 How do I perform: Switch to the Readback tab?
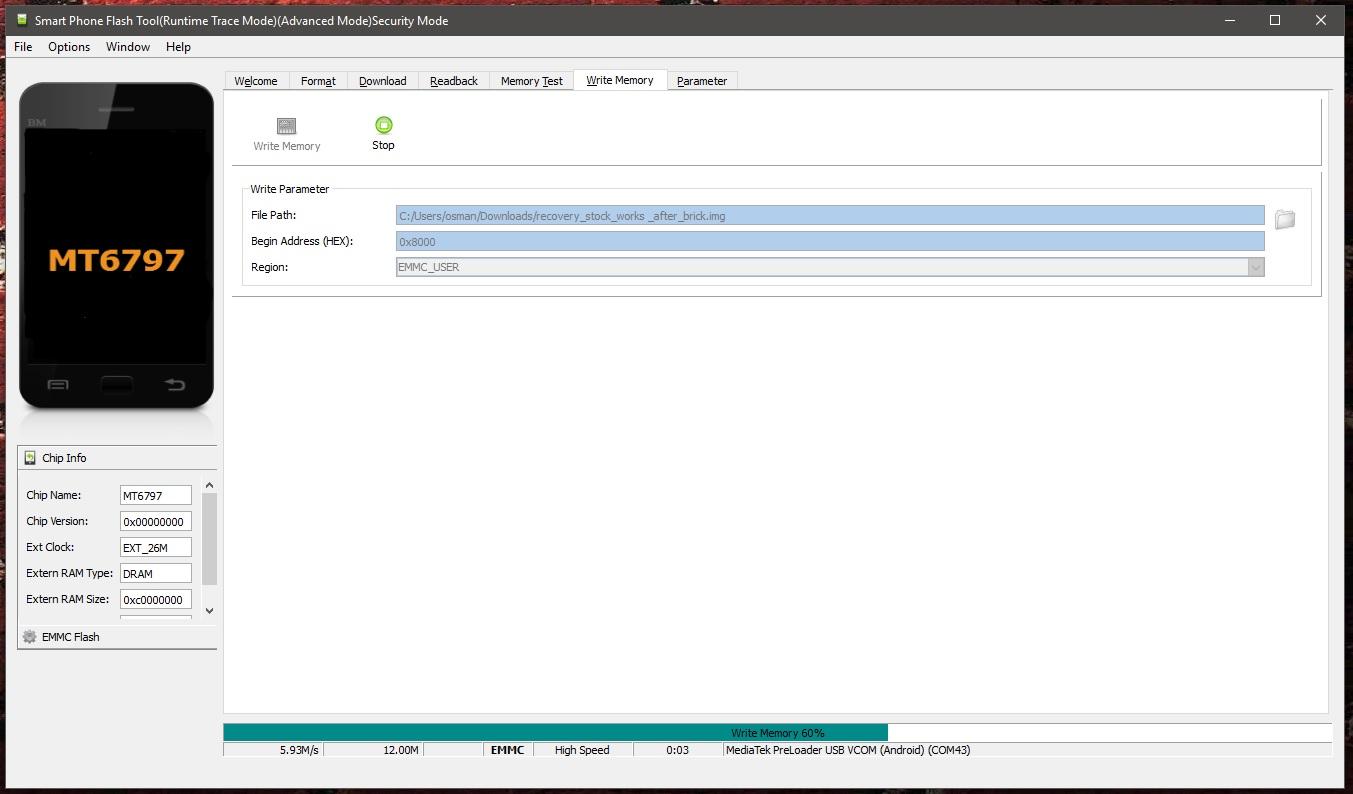[453, 81]
